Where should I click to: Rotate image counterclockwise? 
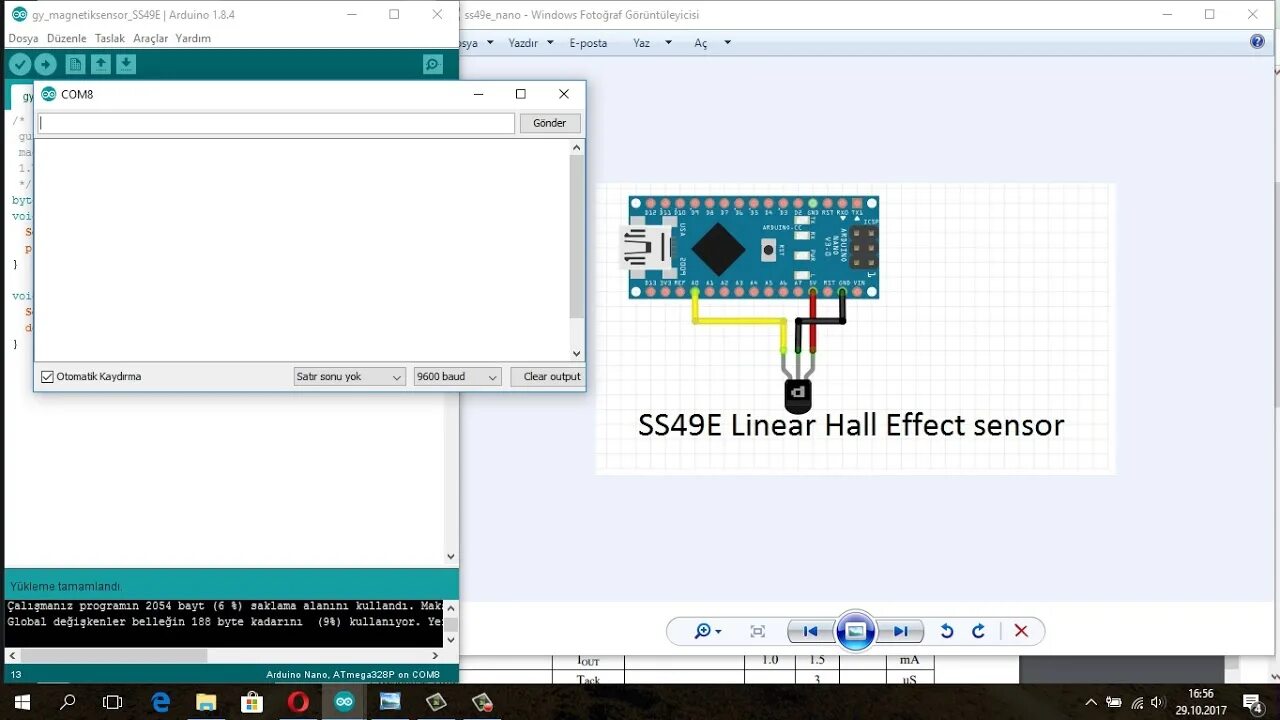pyautogui.click(x=946, y=631)
